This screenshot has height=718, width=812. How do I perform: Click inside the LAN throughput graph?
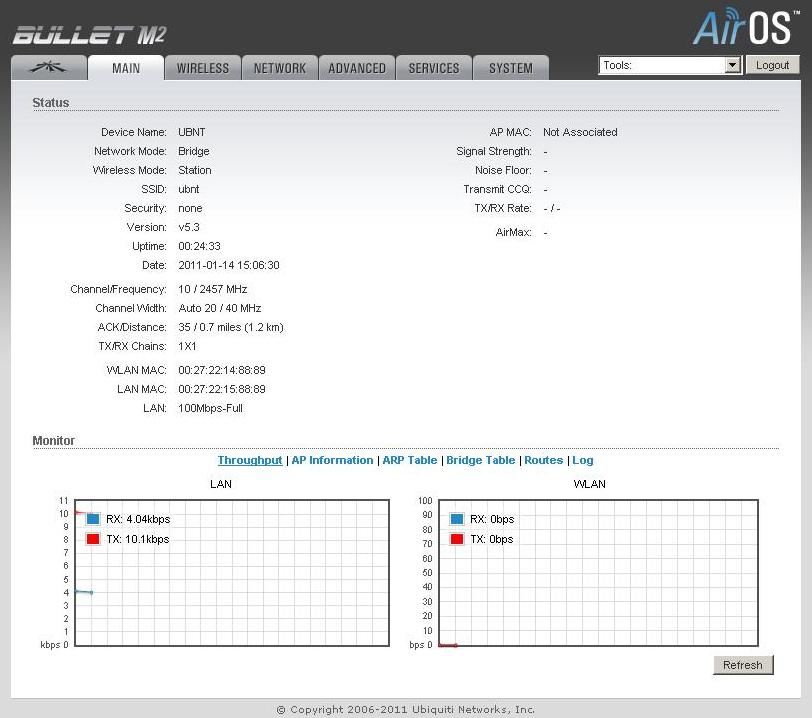click(x=232, y=573)
